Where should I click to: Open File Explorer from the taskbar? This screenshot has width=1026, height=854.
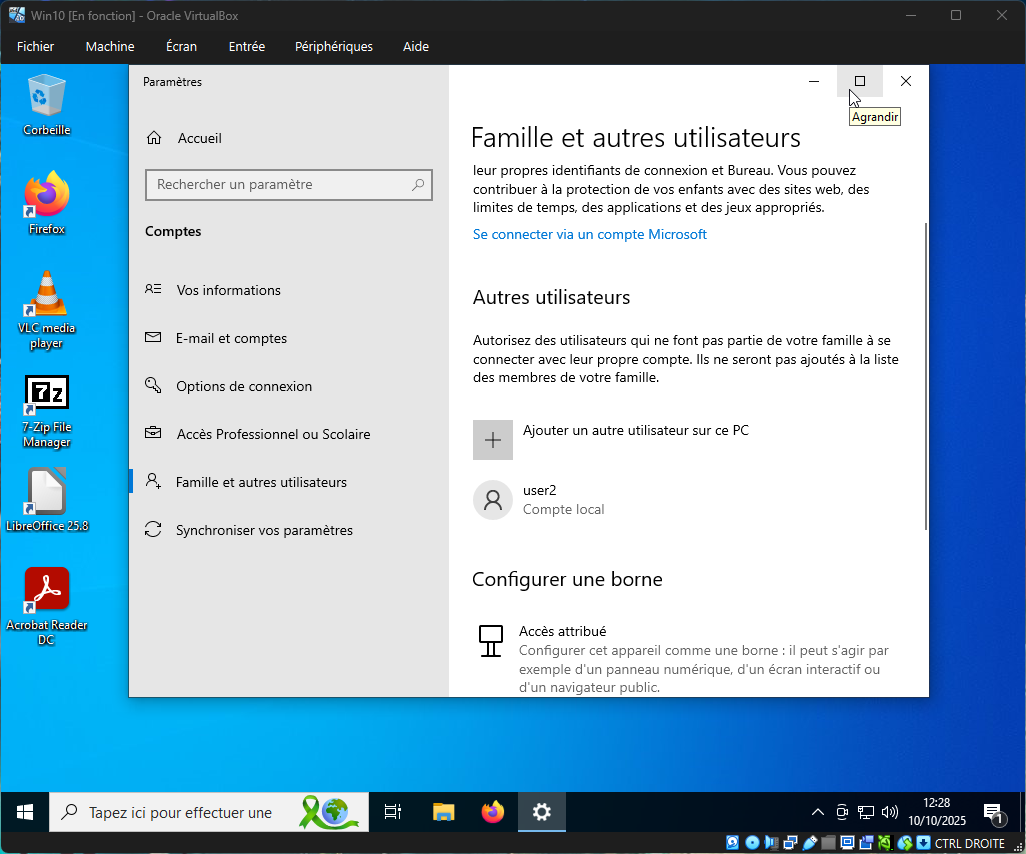[444, 812]
